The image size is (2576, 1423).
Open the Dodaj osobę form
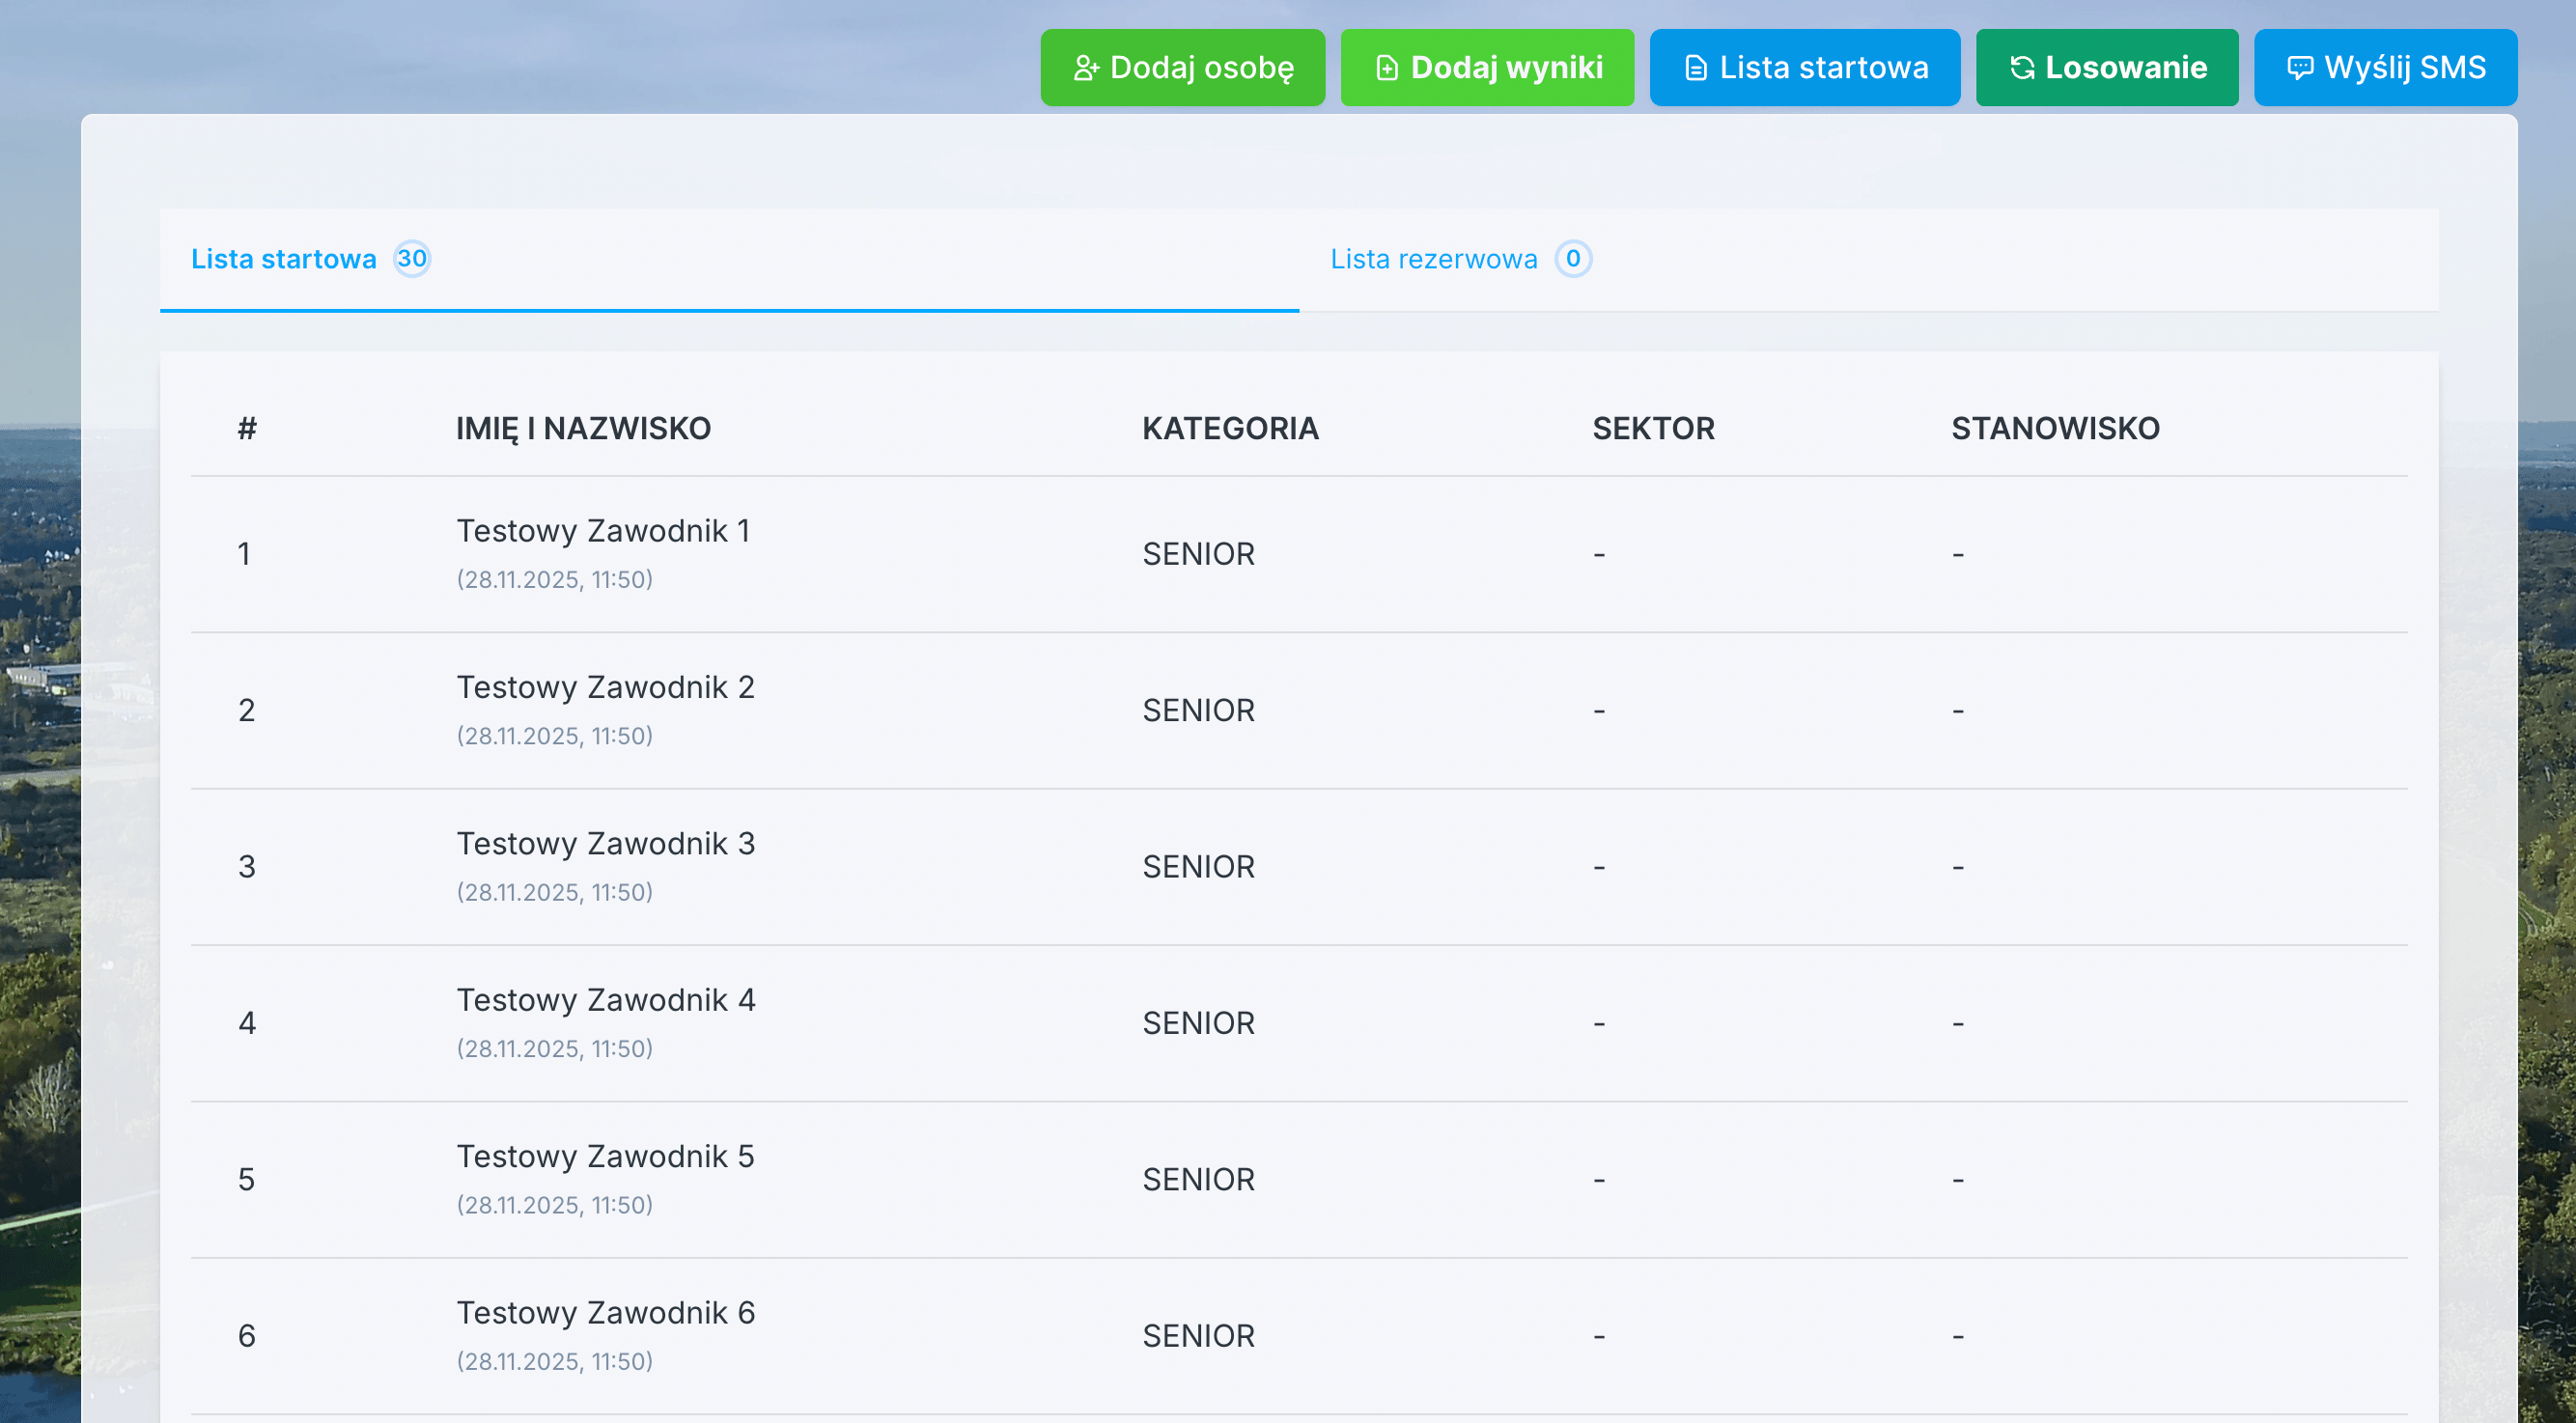point(1183,68)
